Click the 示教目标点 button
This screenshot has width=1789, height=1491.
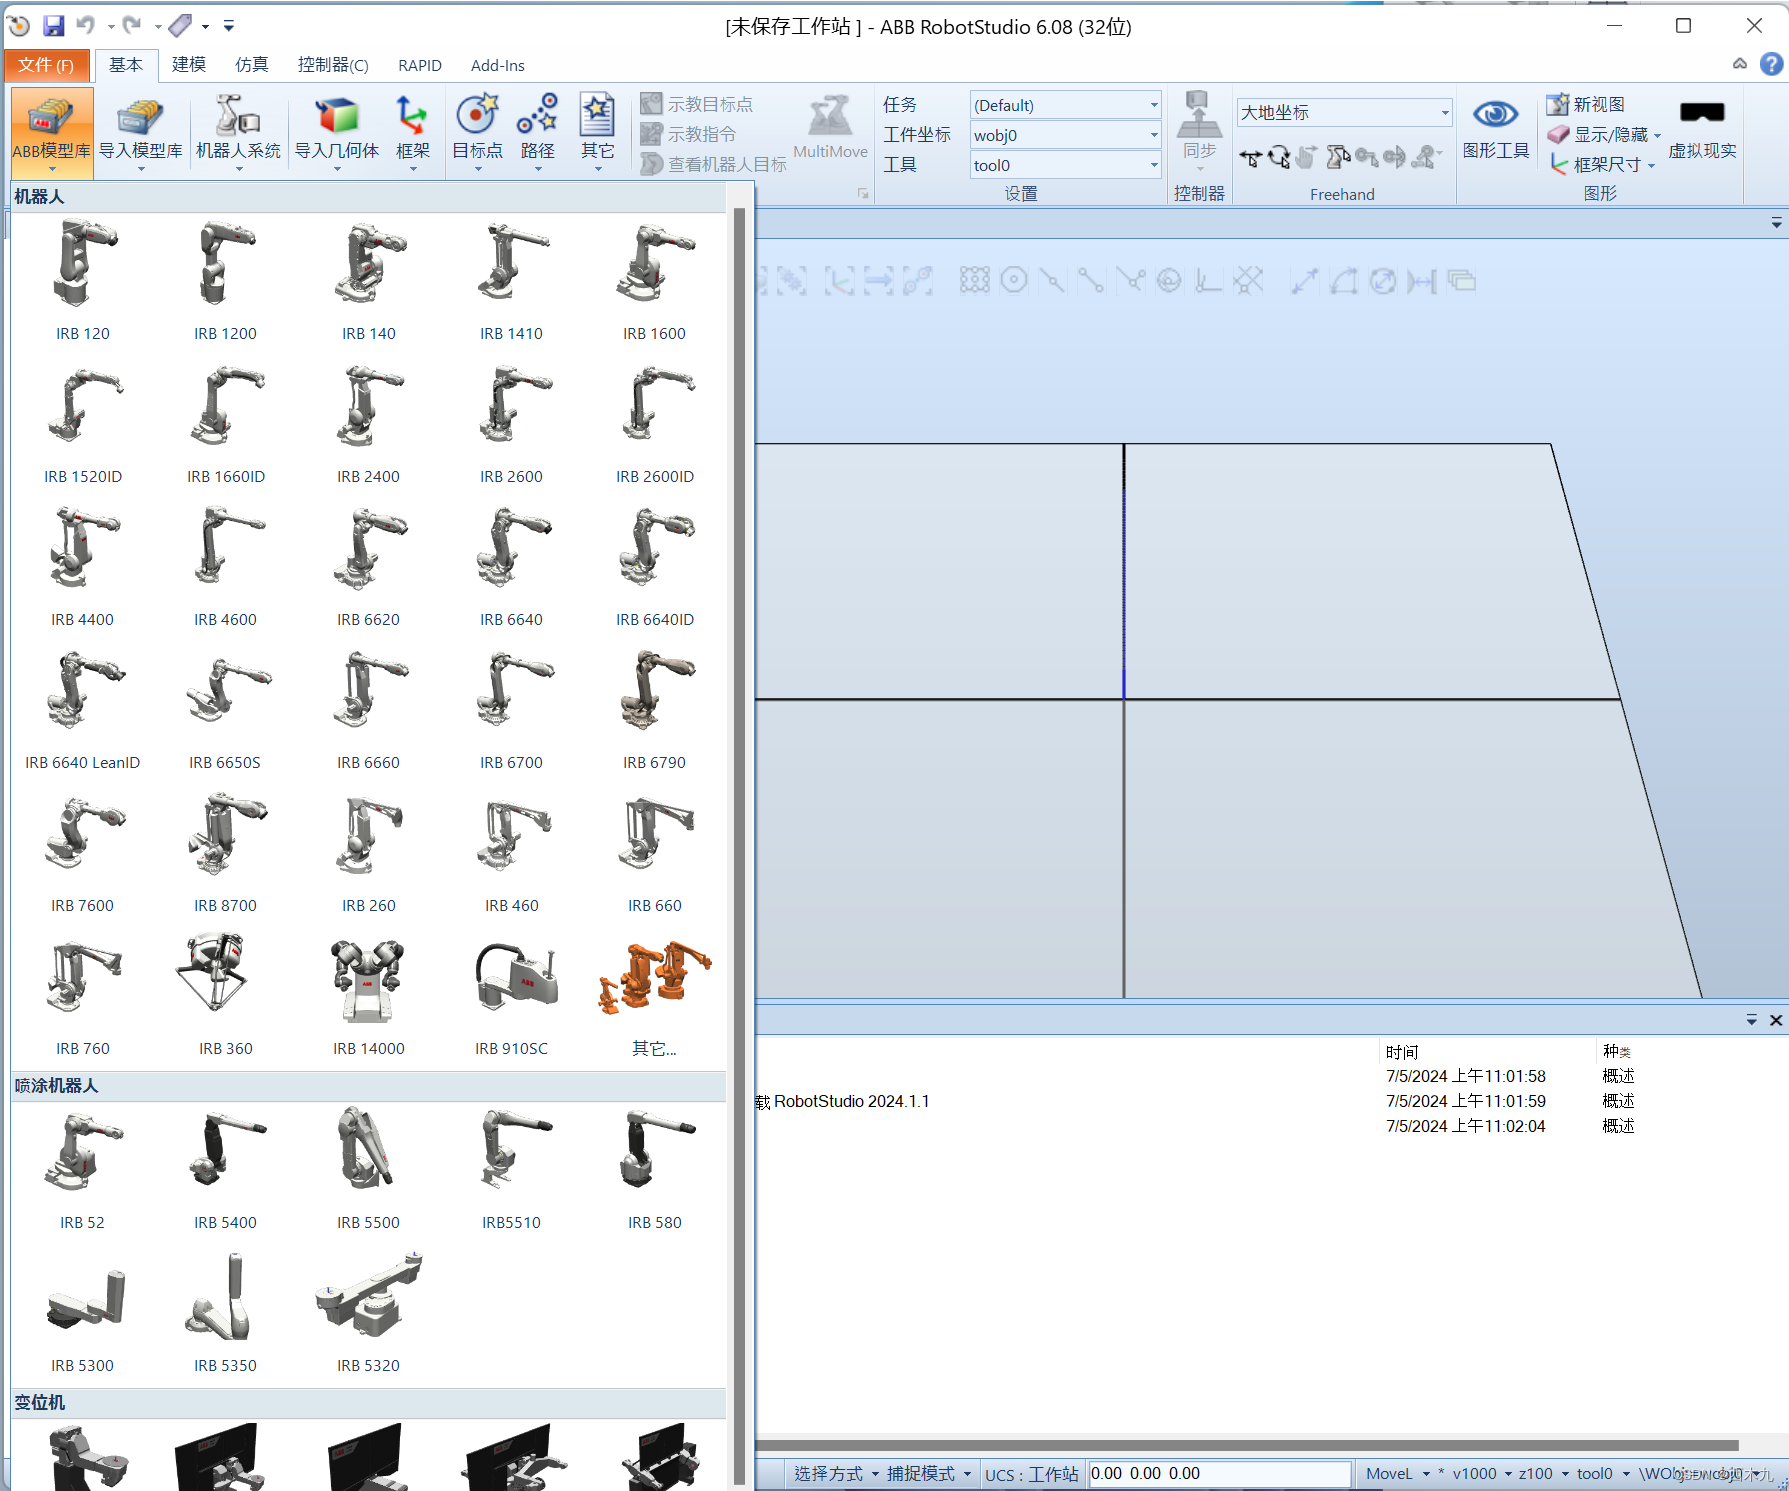[697, 104]
